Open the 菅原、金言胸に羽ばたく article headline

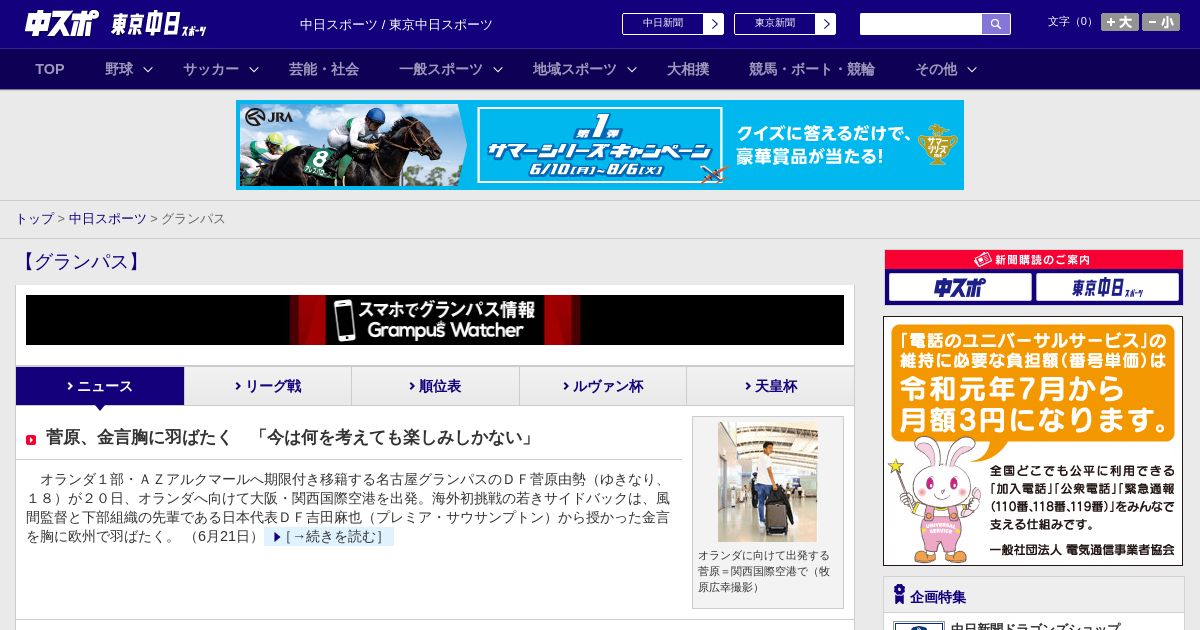pyautogui.click(x=290, y=438)
